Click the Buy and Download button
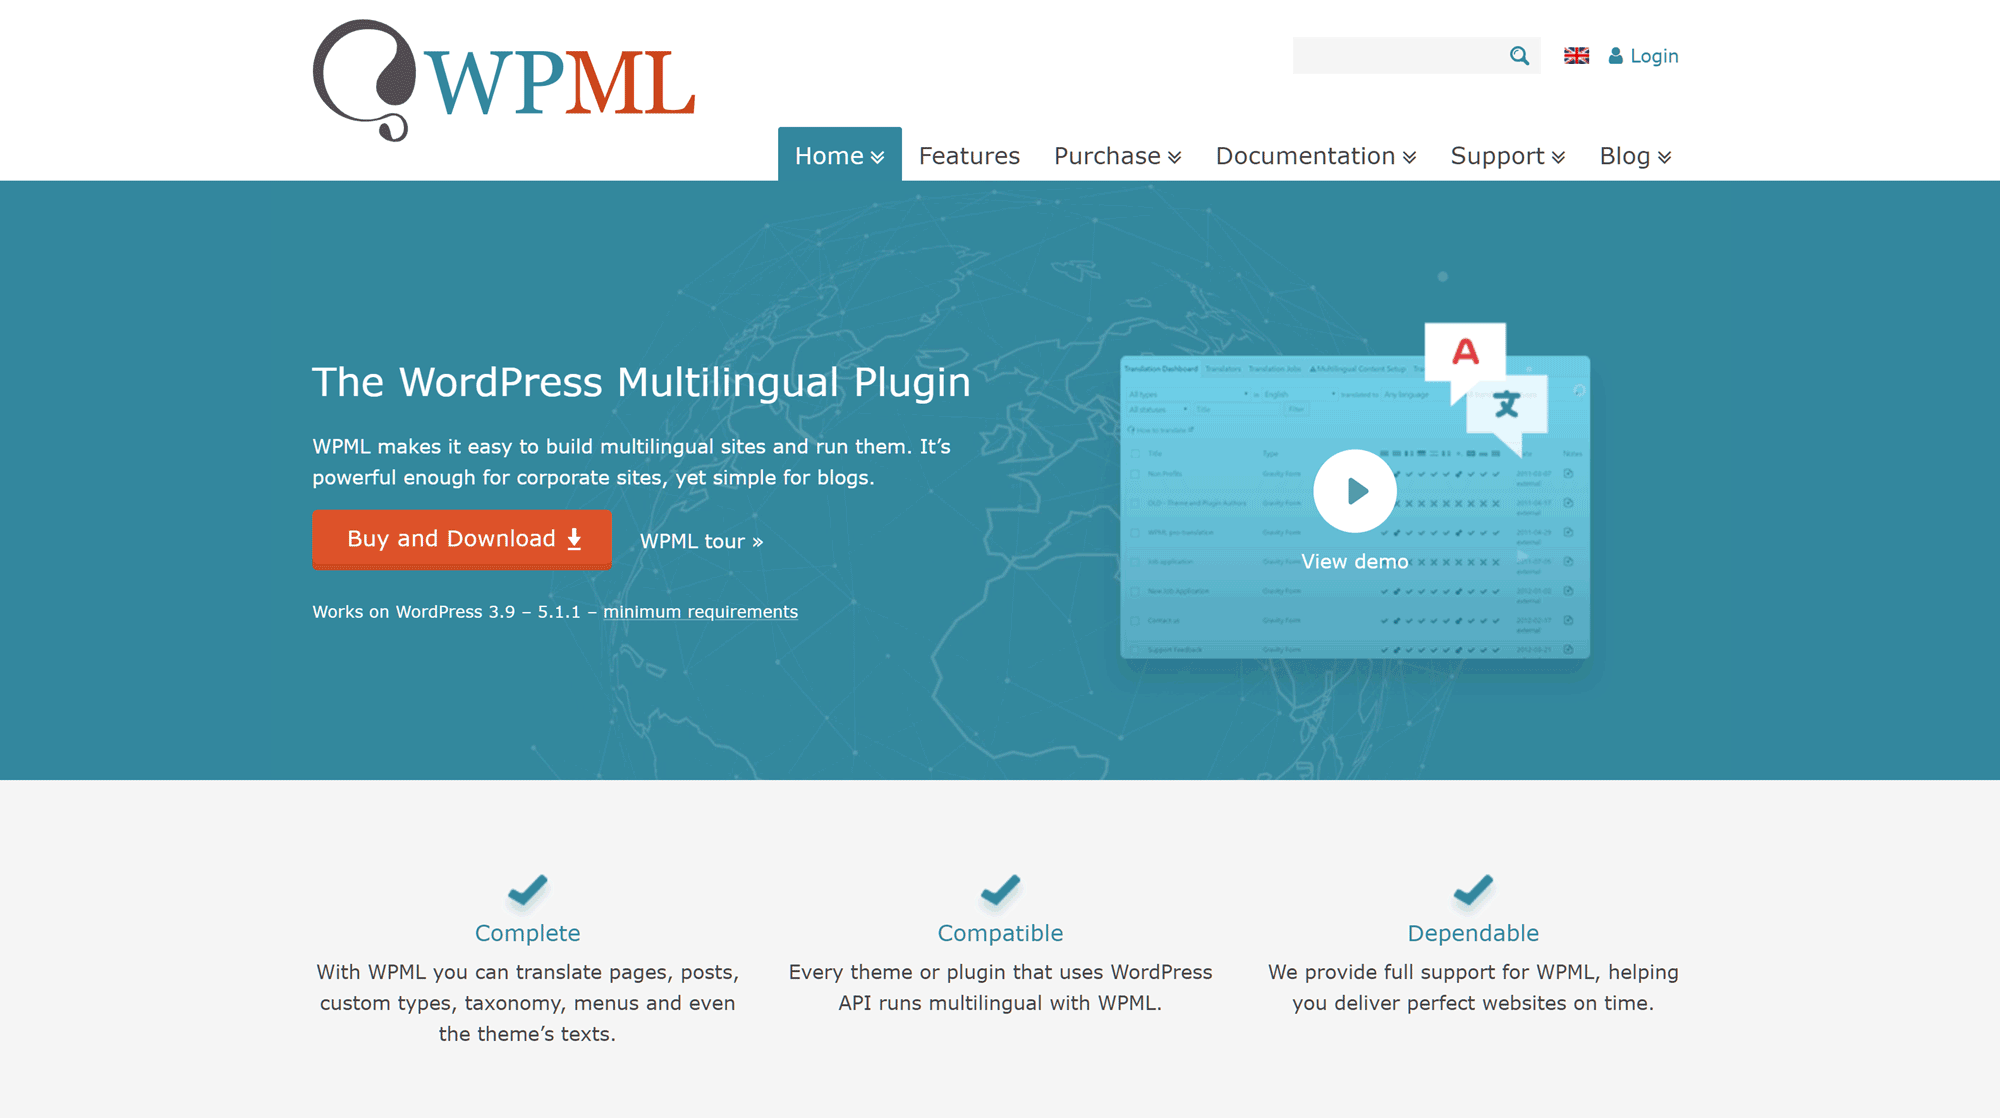Viewport: 2000px width, 1118px height. (463, 538)
